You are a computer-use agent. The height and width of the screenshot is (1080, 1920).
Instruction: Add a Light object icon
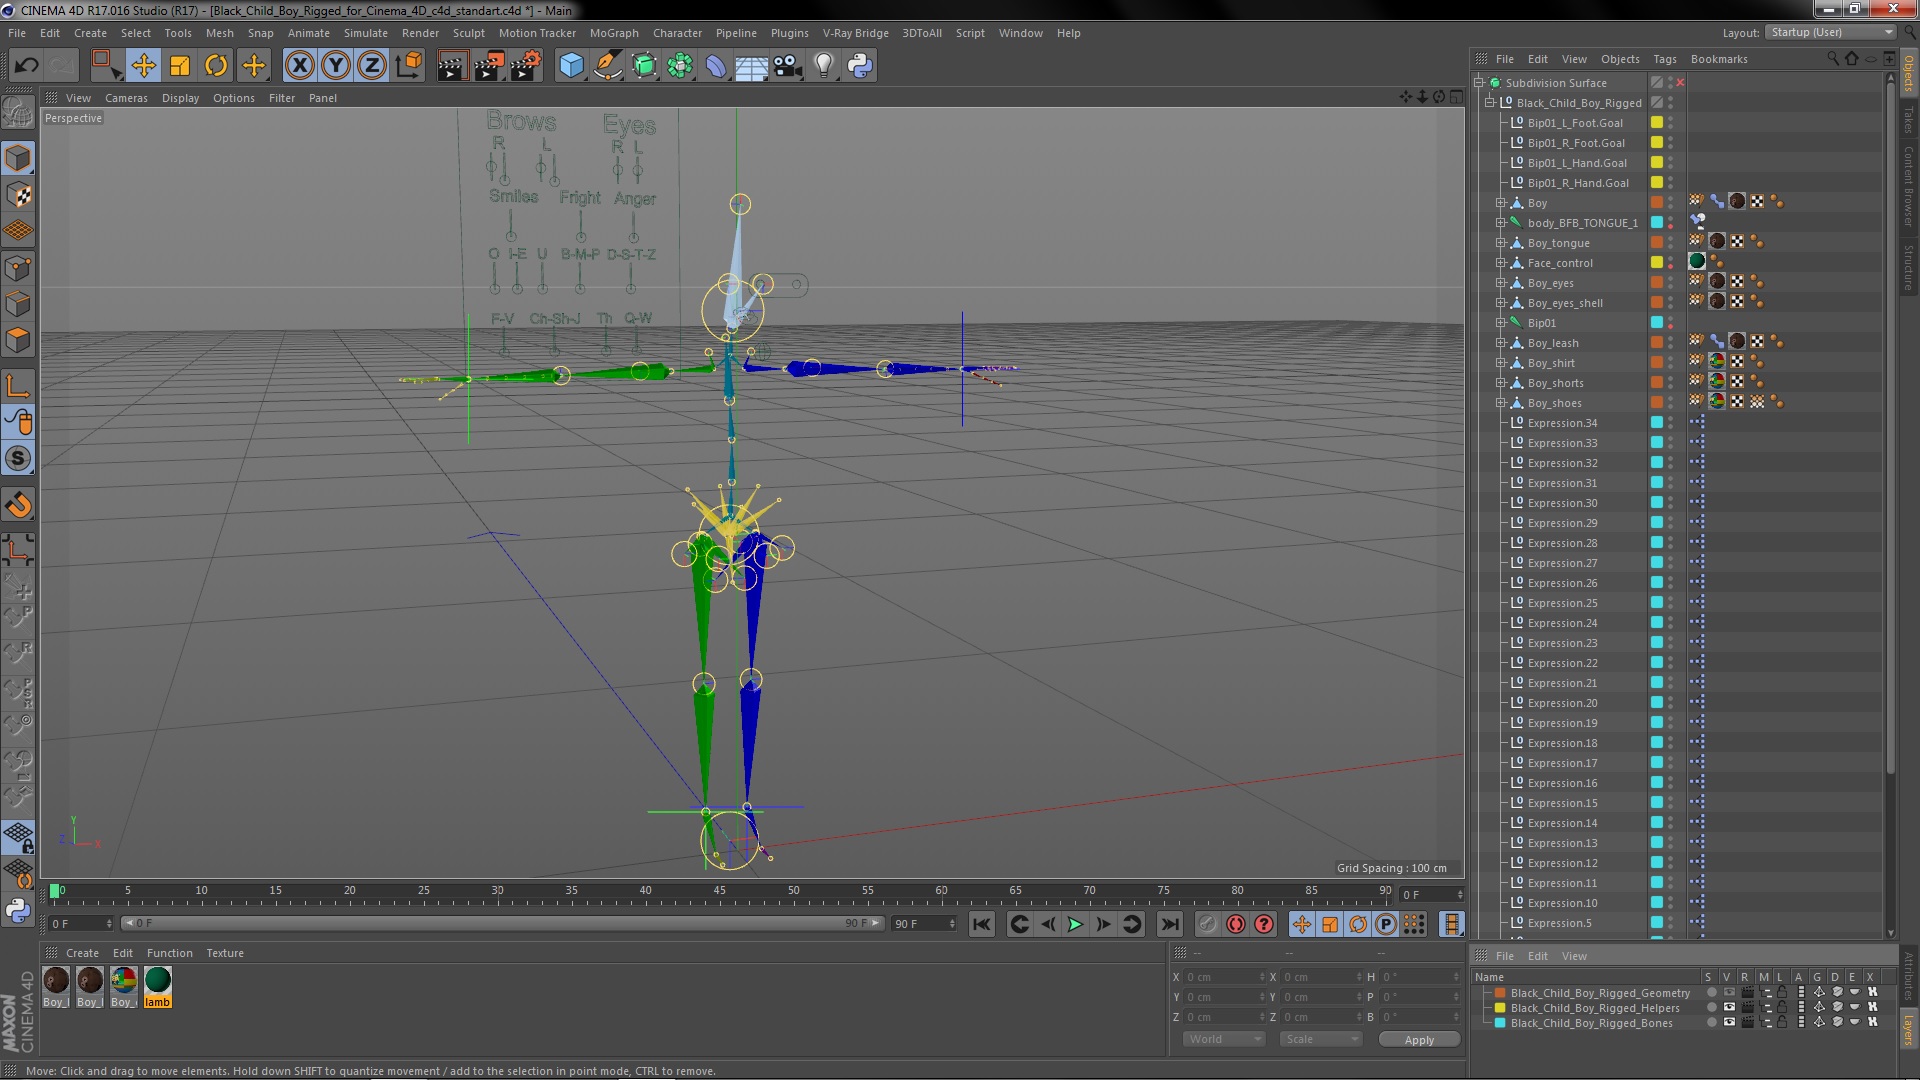824,66
